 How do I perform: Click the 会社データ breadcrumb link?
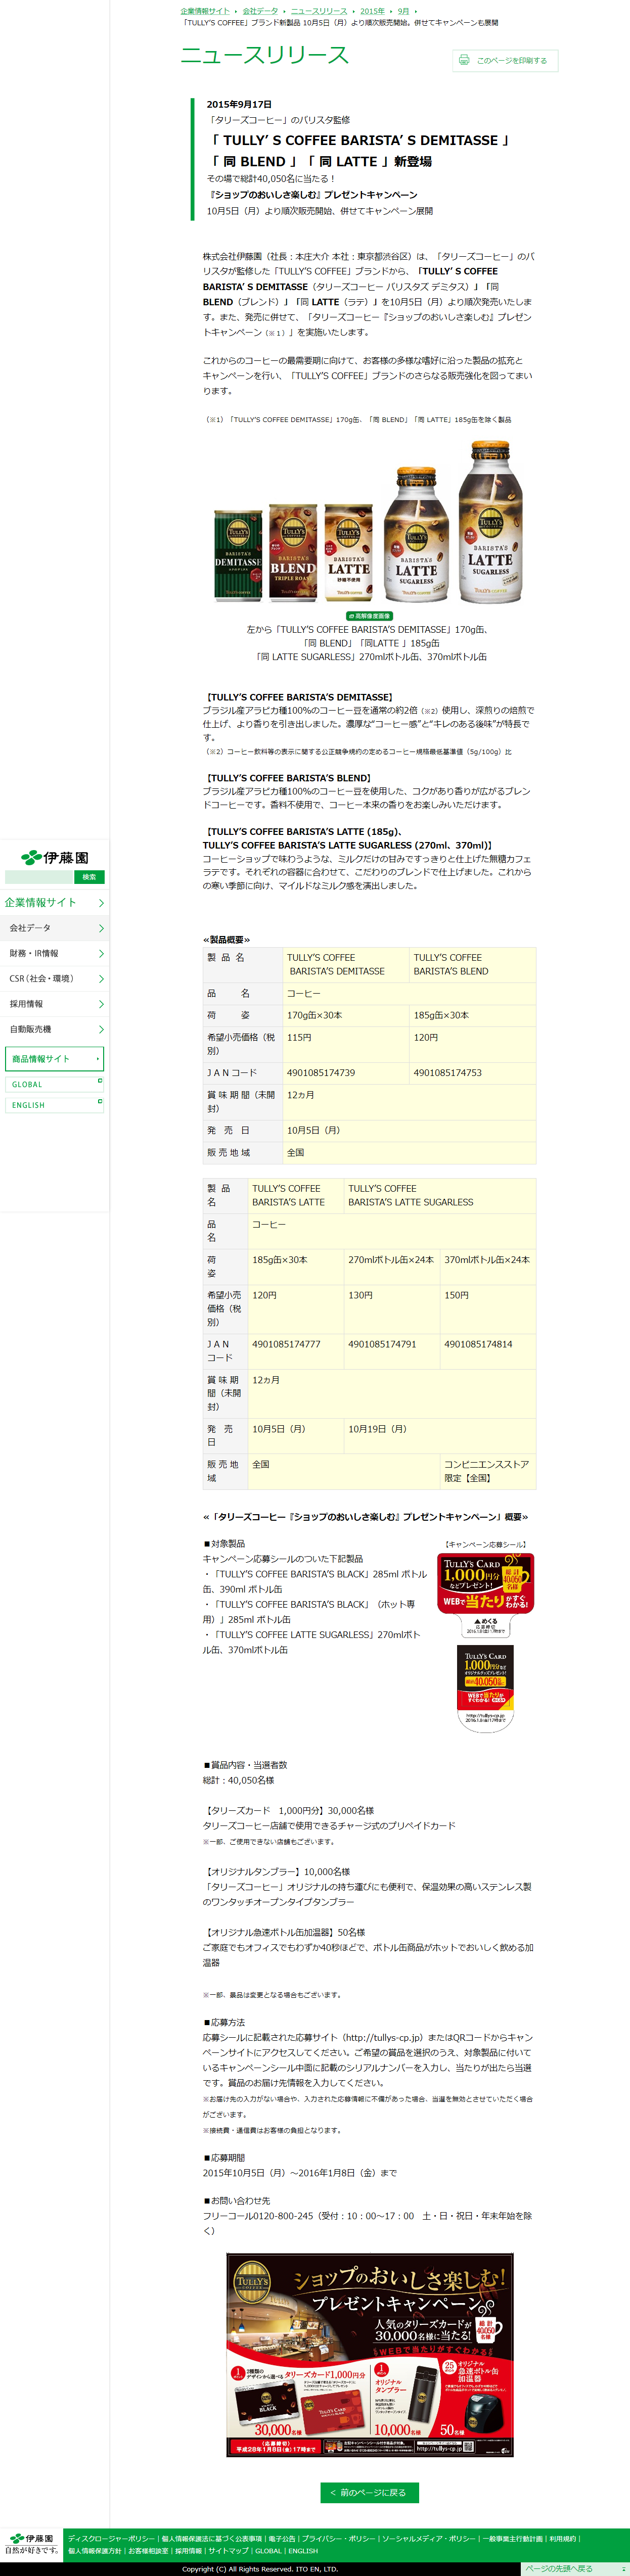260,11
